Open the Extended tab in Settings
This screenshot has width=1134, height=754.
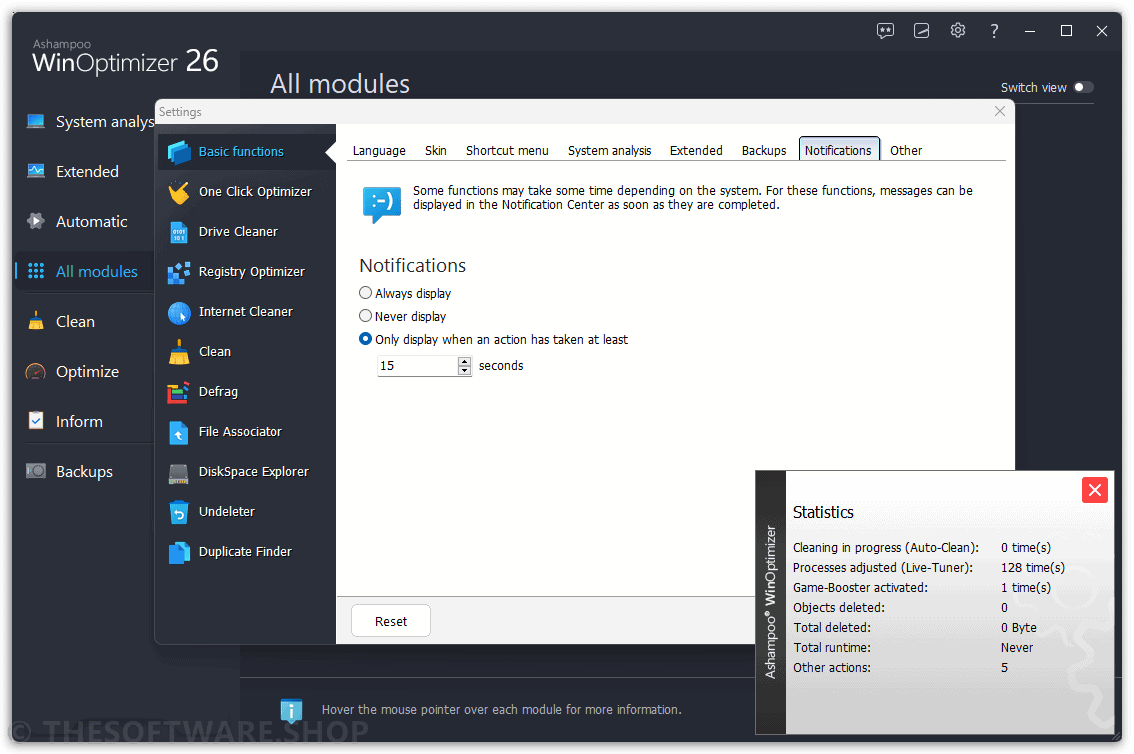[696, 150]
